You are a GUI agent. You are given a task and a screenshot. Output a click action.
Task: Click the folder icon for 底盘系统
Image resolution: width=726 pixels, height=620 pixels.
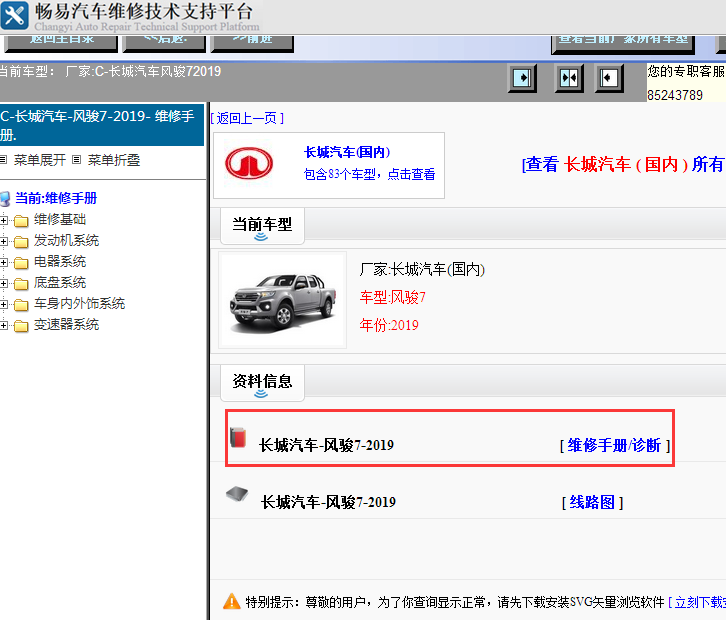click(21, 283)
